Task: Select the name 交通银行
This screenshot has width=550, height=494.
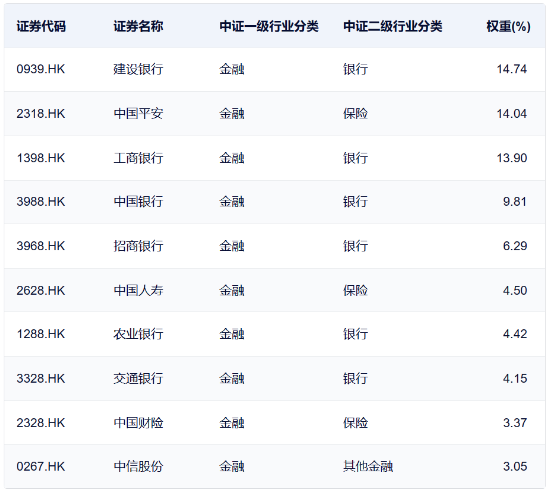Action: (x=138, y=379)
